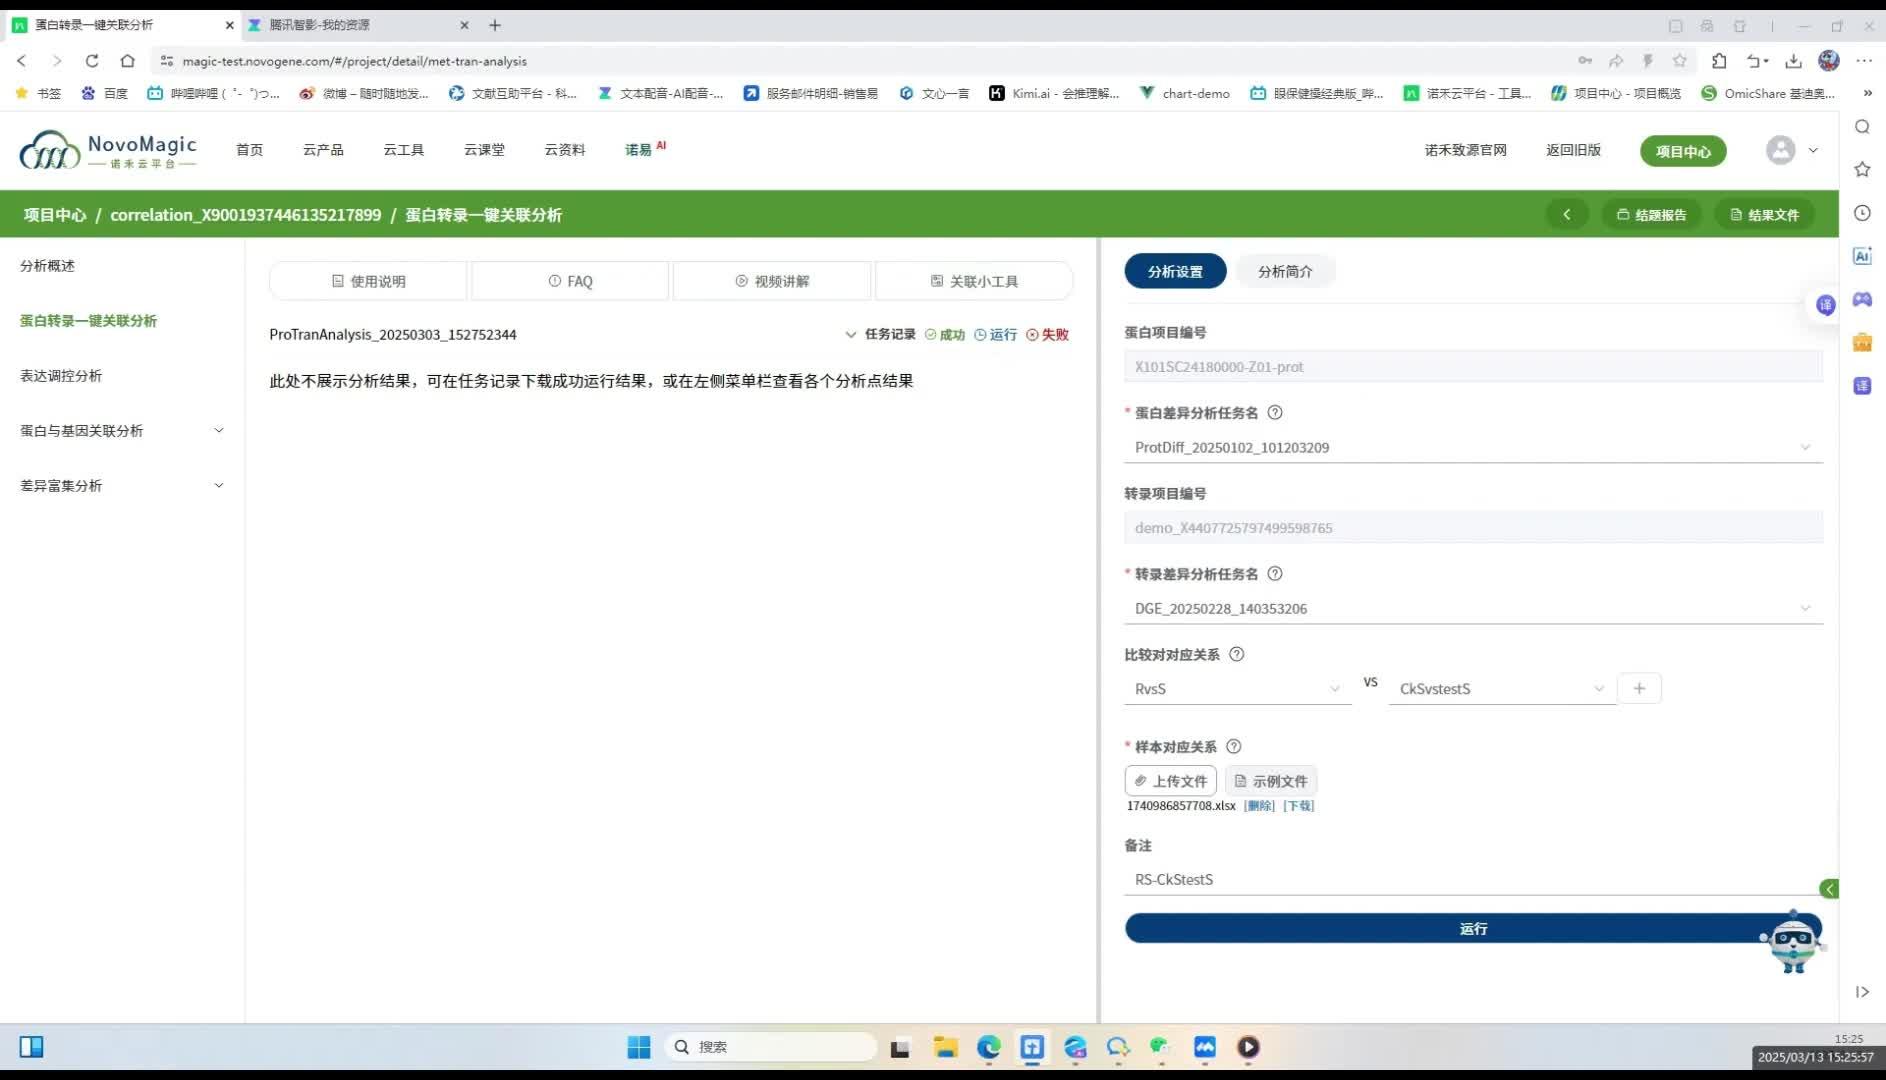Add a comparison pair with the plus button

click(1639, 688)
